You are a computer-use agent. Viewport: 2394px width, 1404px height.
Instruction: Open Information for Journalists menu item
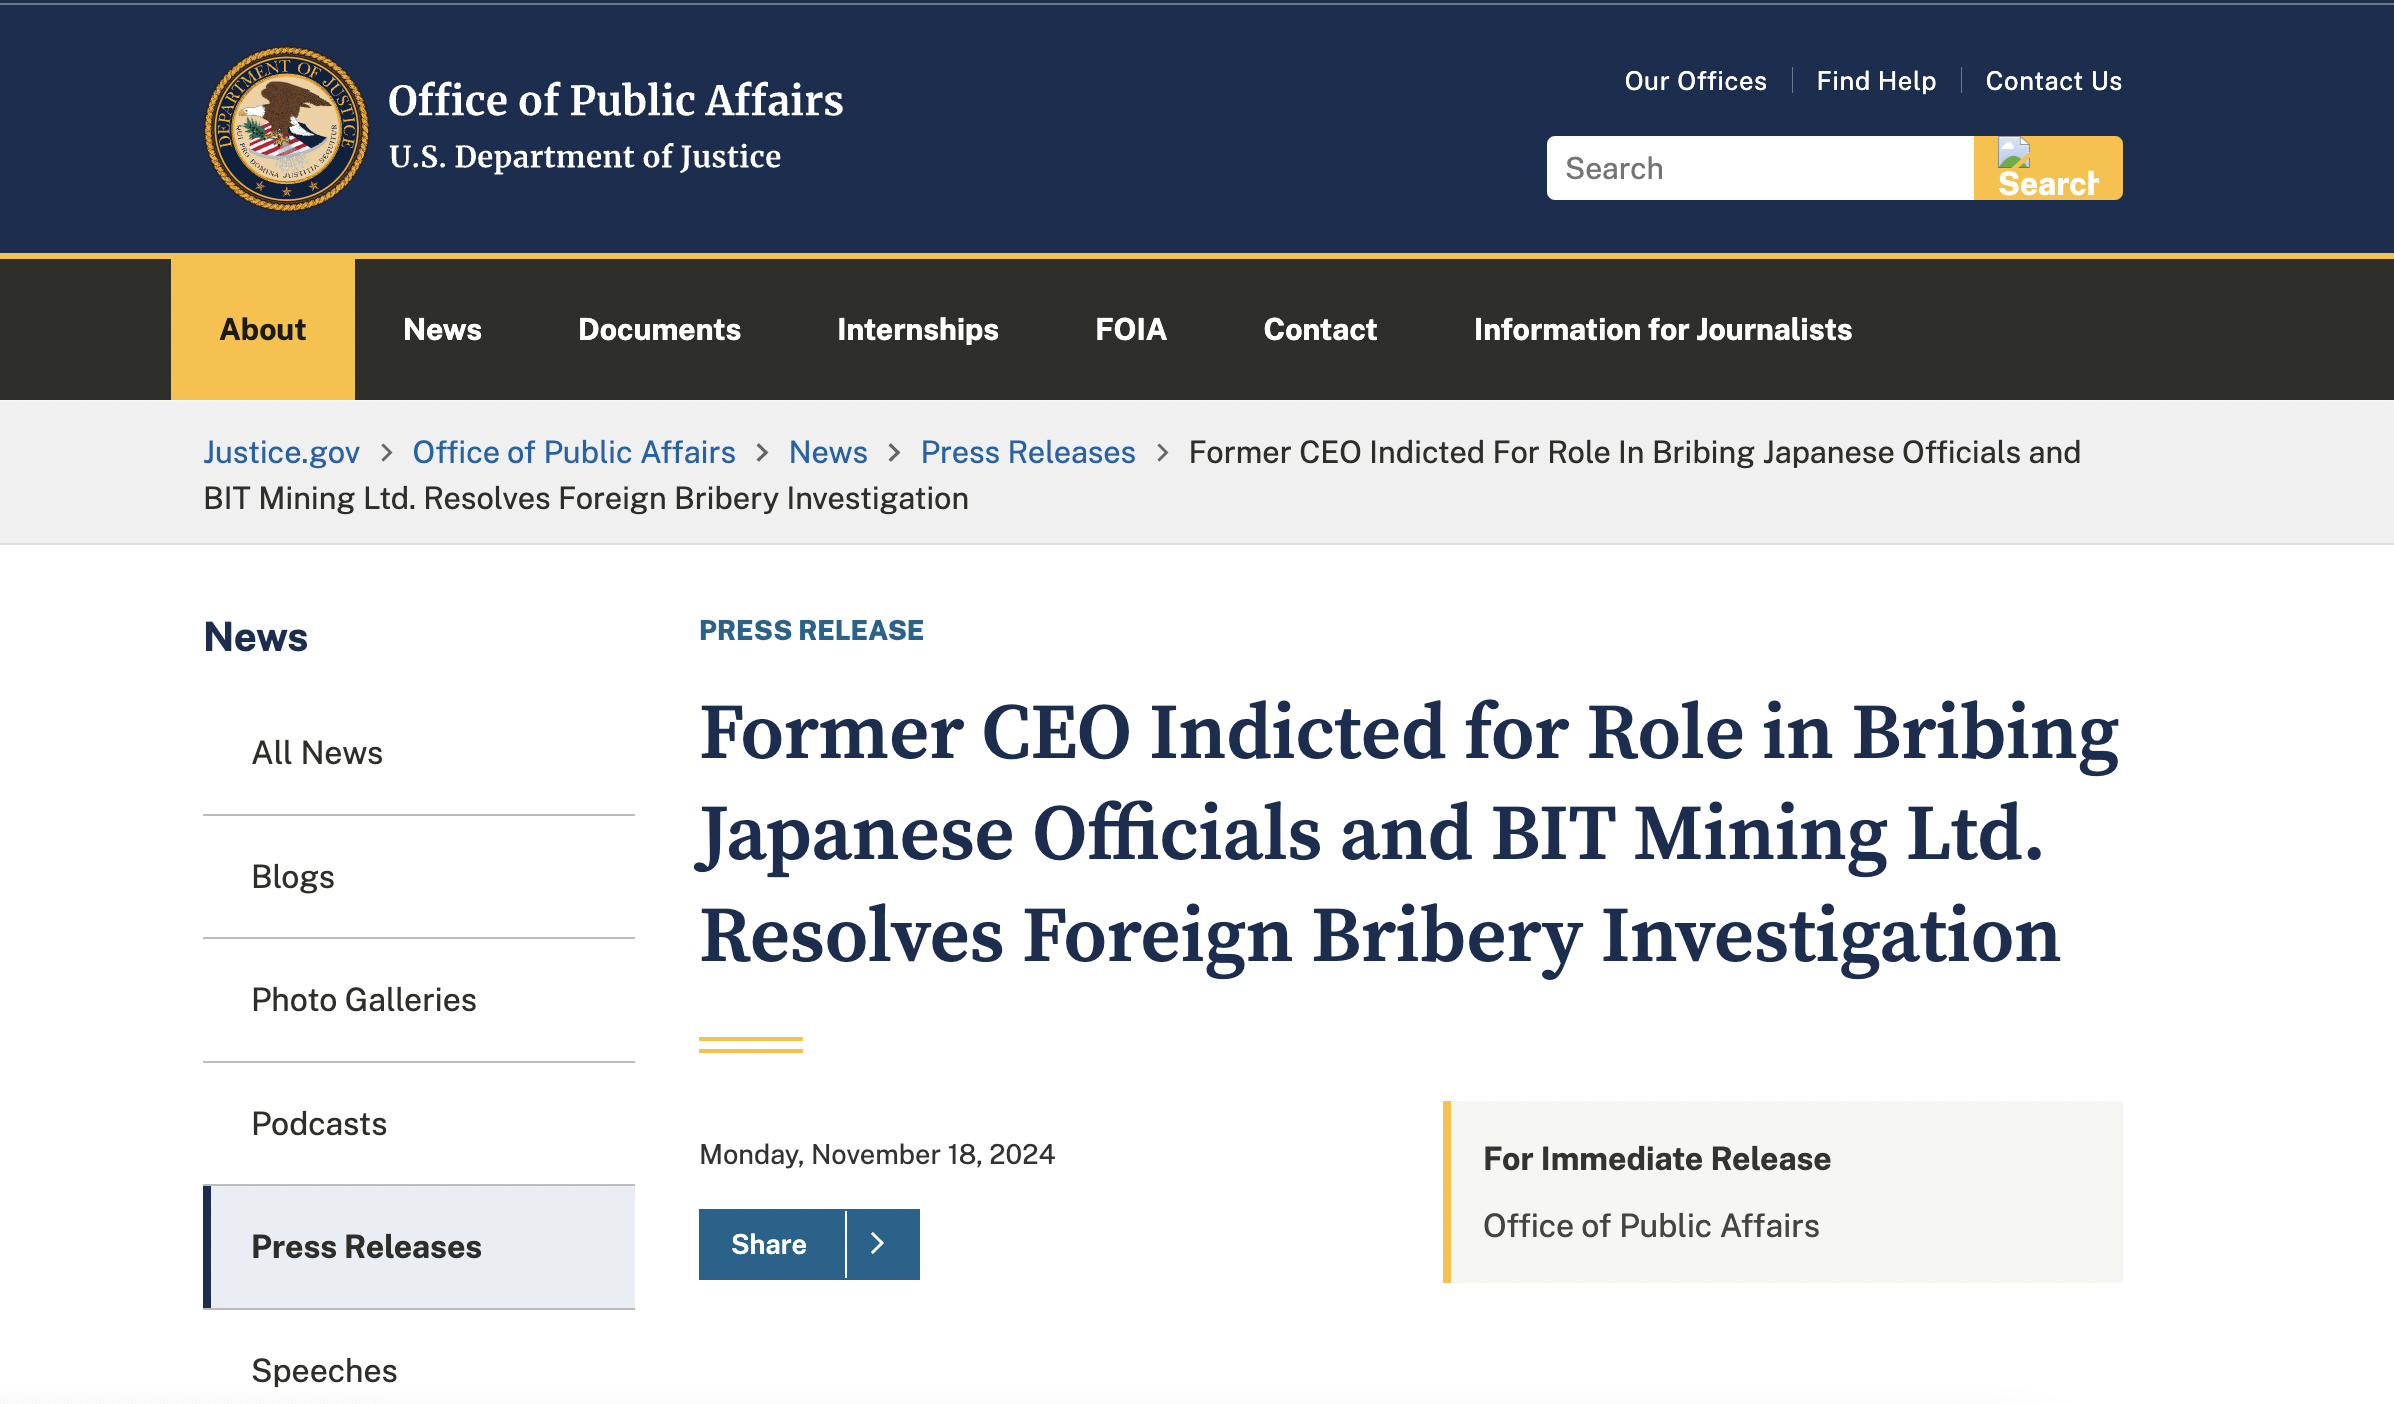[x=1663, y=329]
